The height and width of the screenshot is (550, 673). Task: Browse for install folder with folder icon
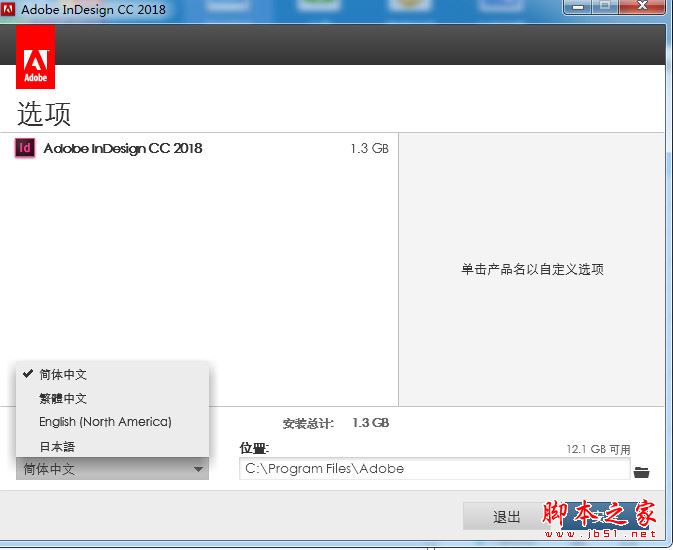[641, 472]
